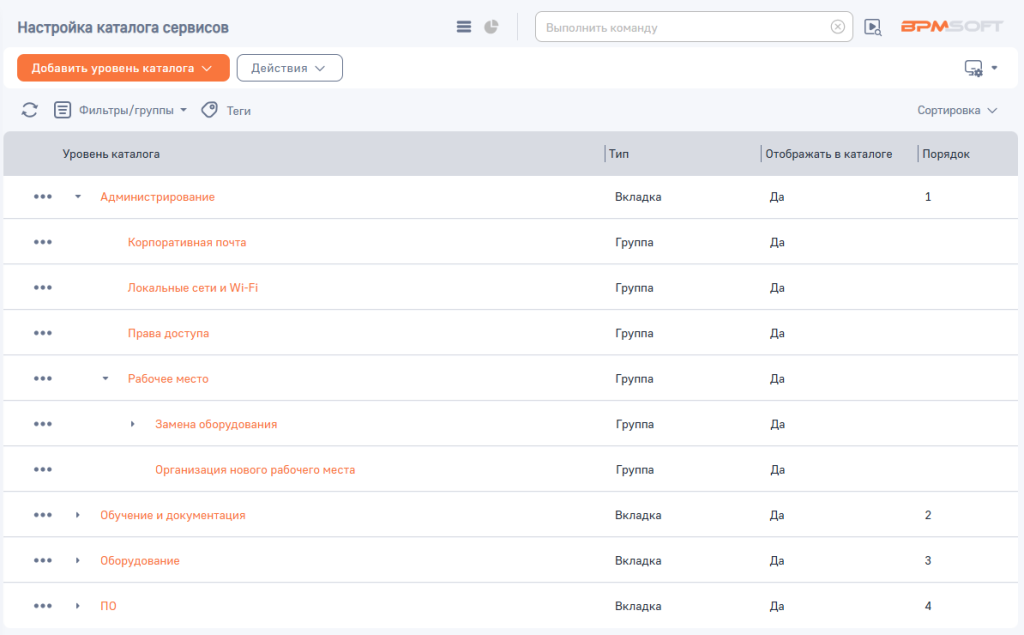The image size is (1024, 635).
Task: Open the Действия dropdown menu
Action: pyautogui.click(x=289, y=68)
